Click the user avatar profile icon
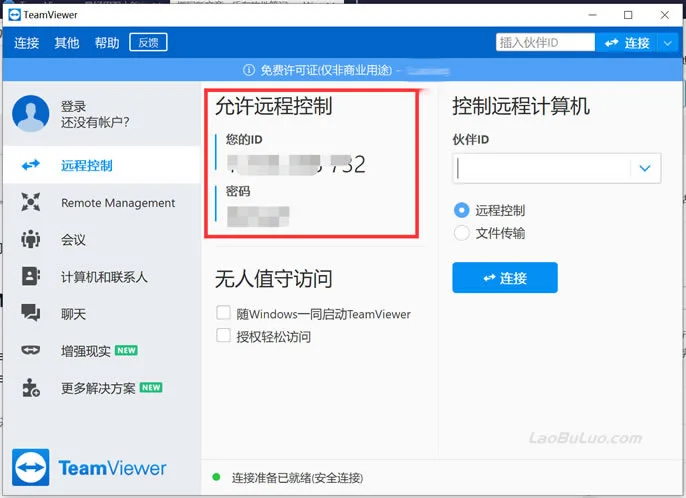Viewport: 686px width, 498px height. (31, 113)
